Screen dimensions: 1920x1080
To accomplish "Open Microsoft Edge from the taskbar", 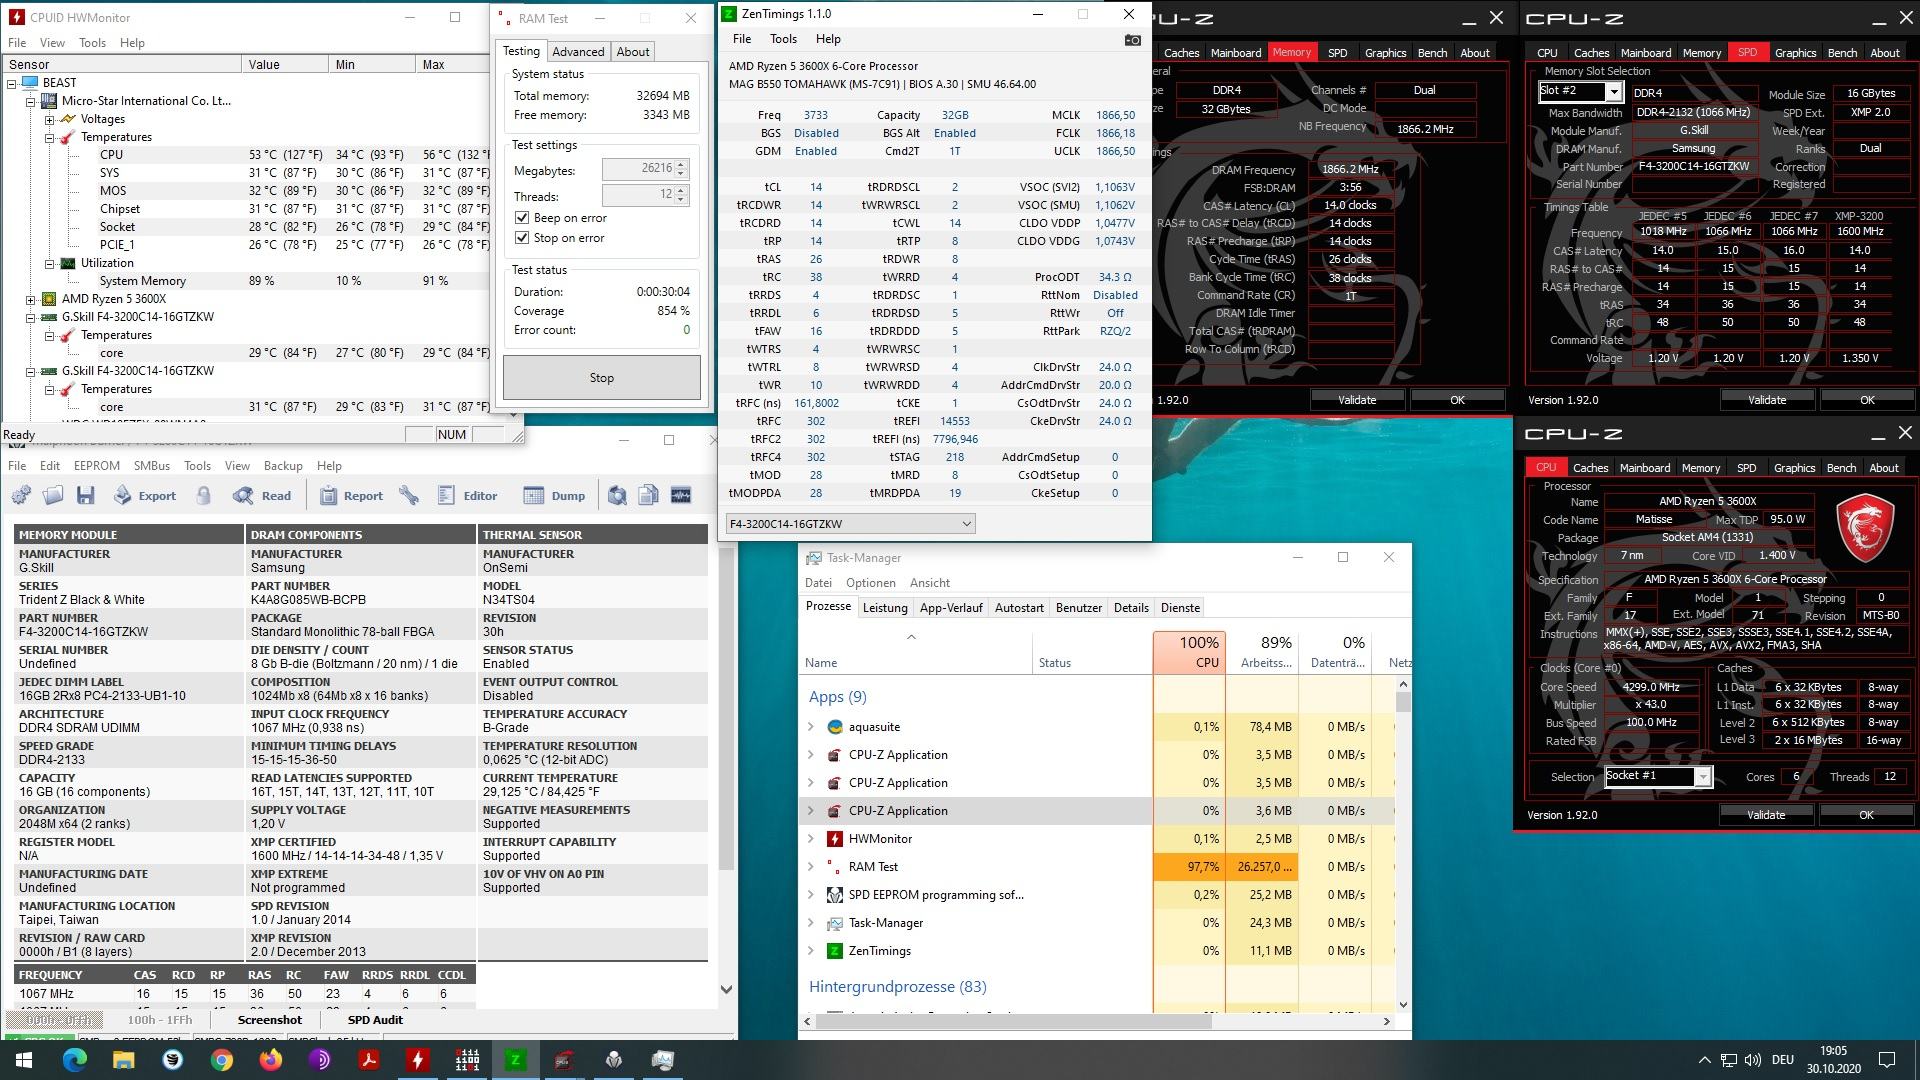I will coord(75,1060).
